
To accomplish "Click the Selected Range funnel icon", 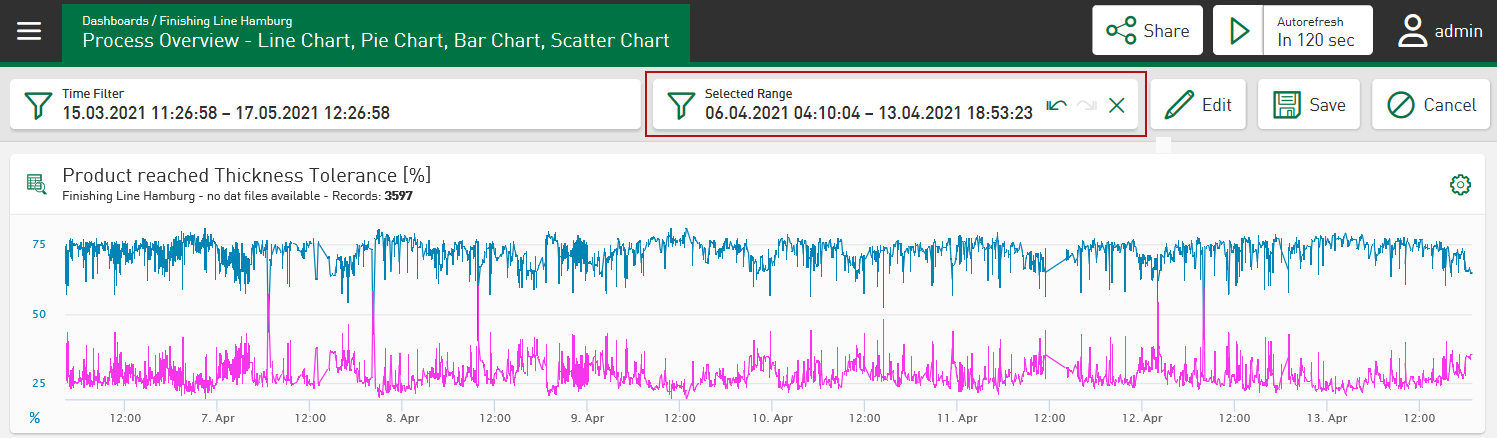I will [x=680, y=104].
